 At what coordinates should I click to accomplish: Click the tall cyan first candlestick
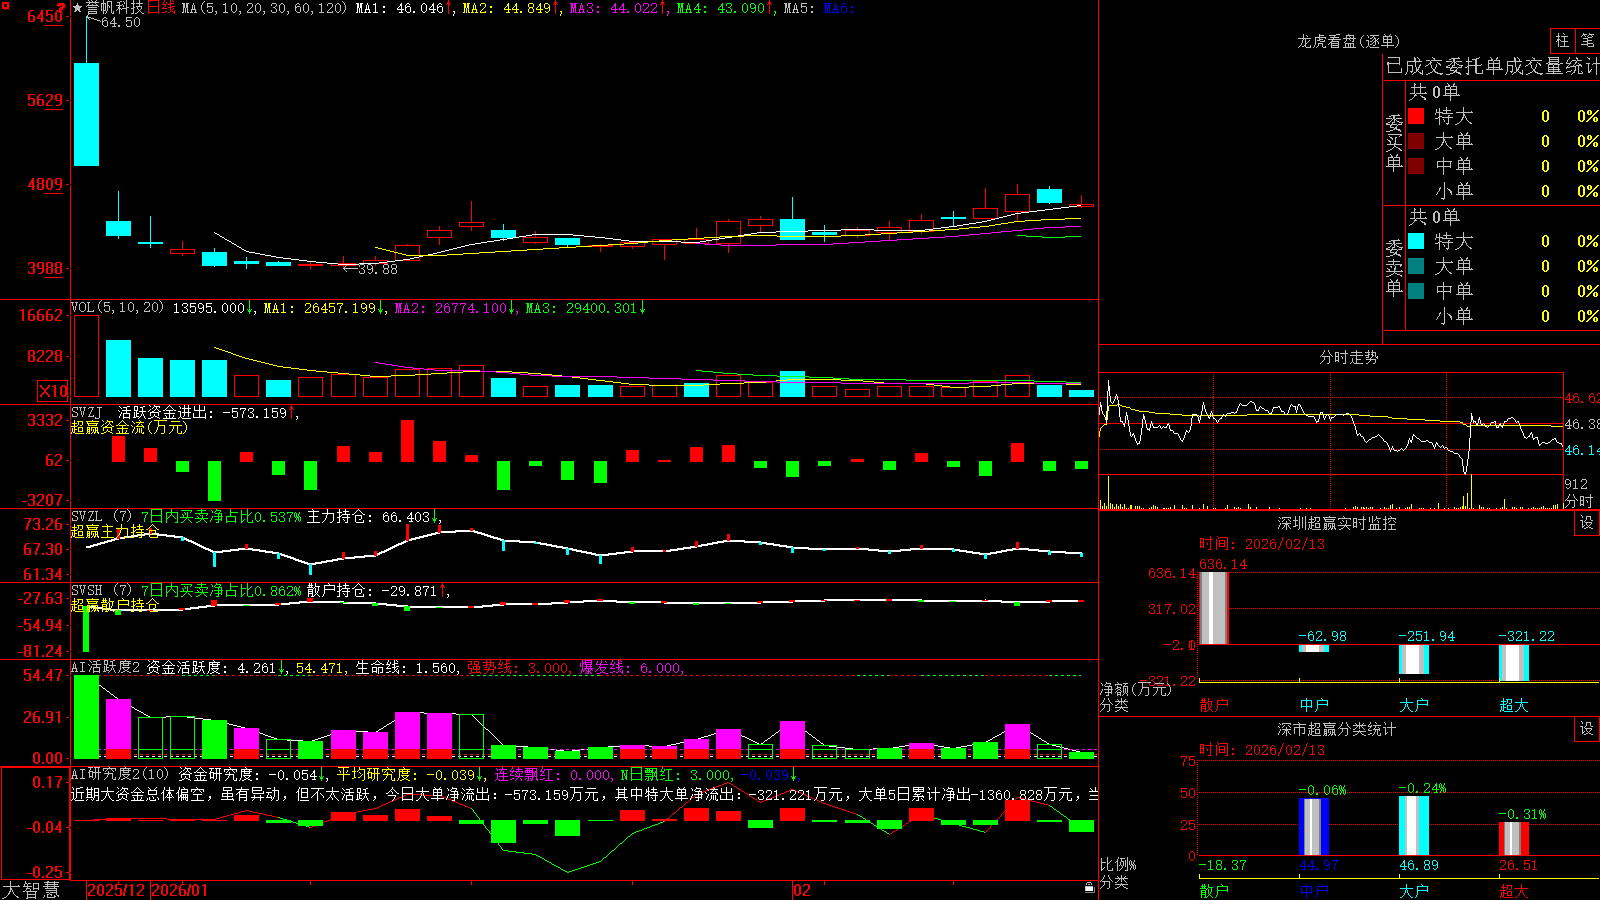[87, 114]
